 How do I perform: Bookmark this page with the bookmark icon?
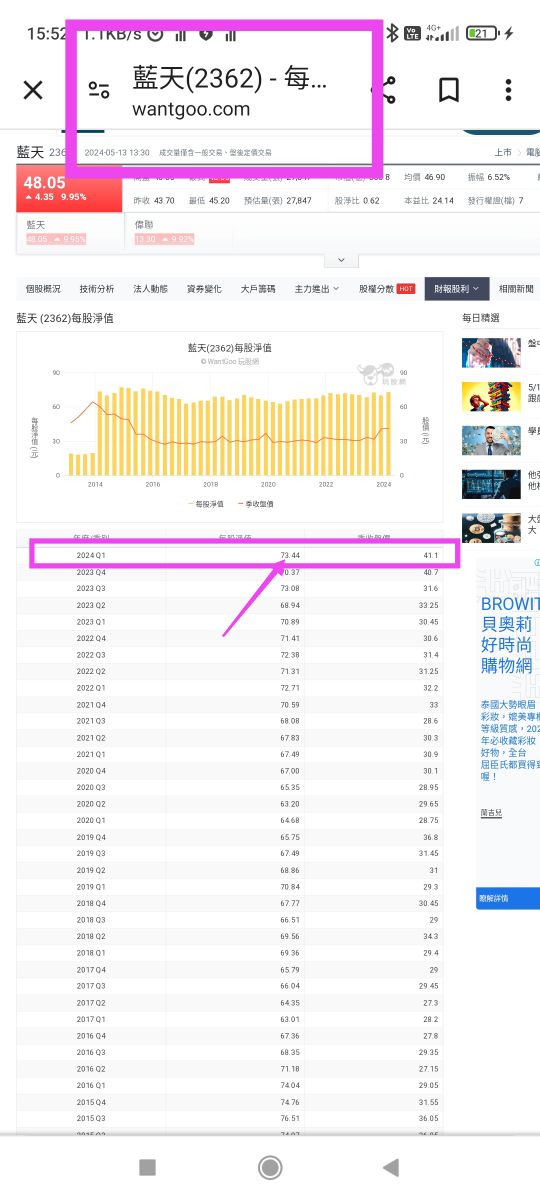tap(449, 90)
